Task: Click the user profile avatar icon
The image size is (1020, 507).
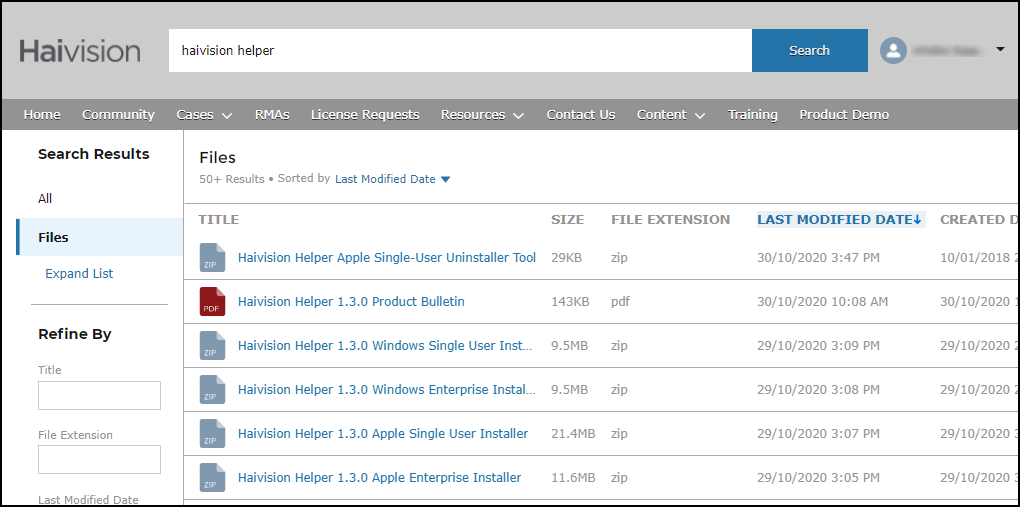Action: click(893, 50)
